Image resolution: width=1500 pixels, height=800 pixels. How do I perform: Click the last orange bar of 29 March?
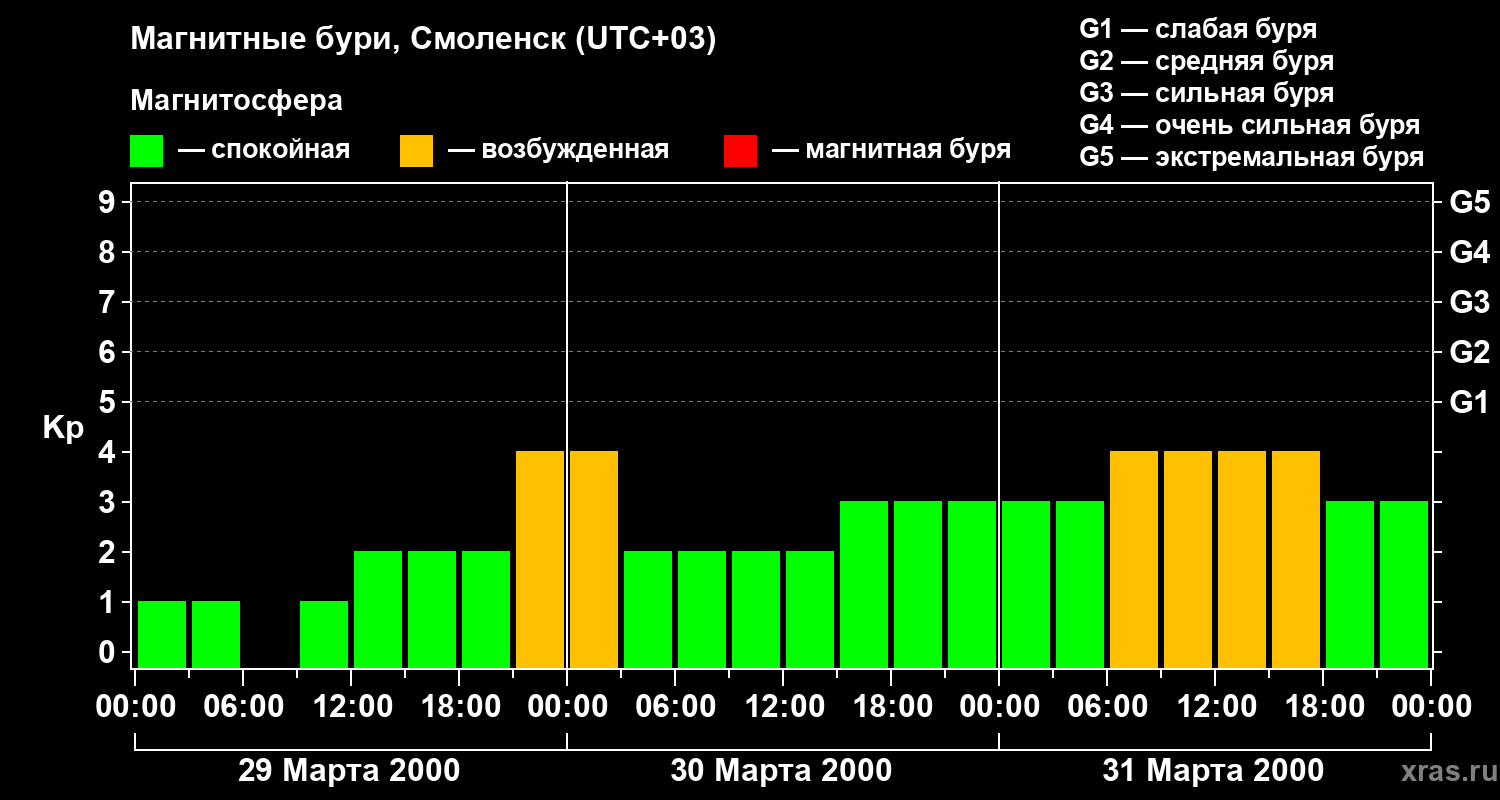[540, 559]
